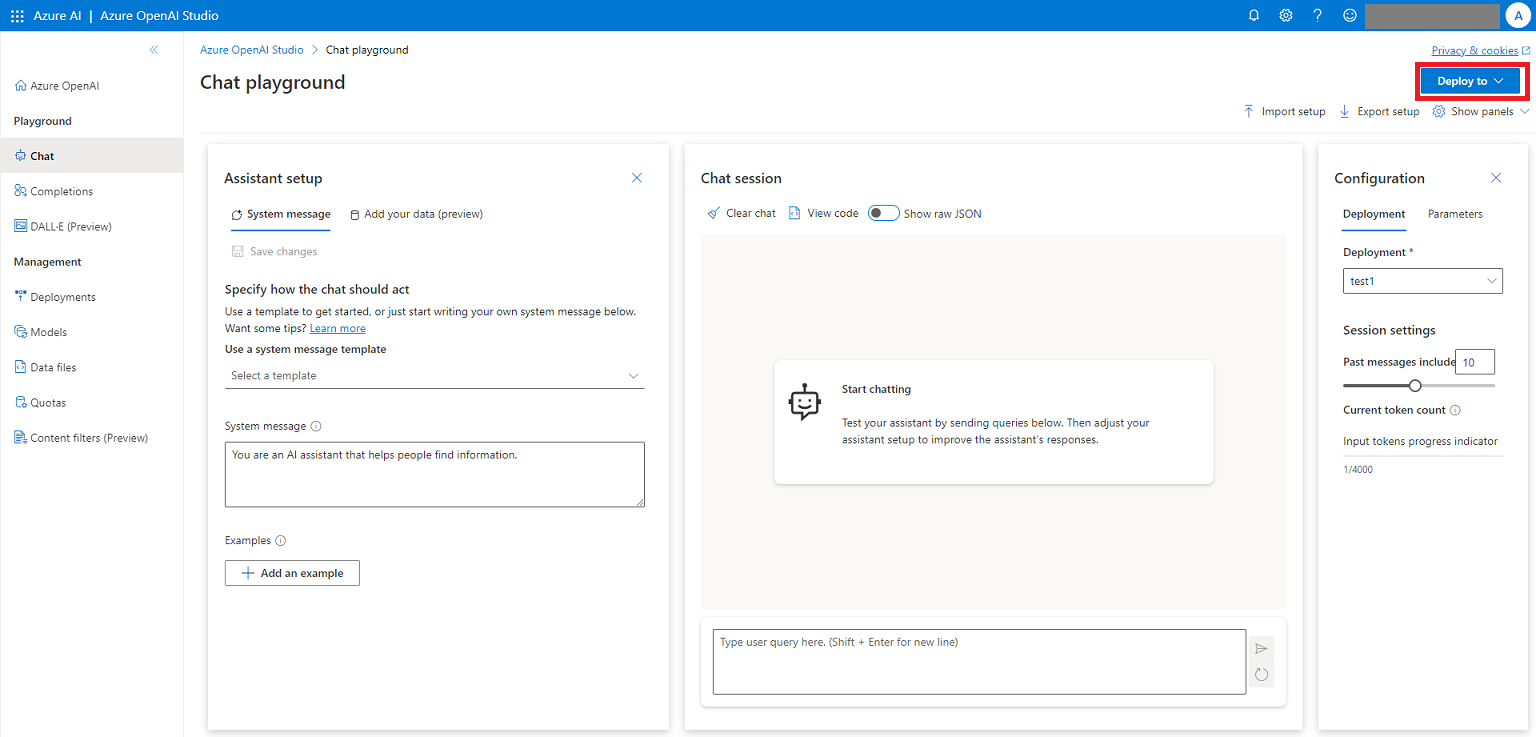Open the Deployments management page
This screenshot has width=1536, height=737.
pos(62,296)
